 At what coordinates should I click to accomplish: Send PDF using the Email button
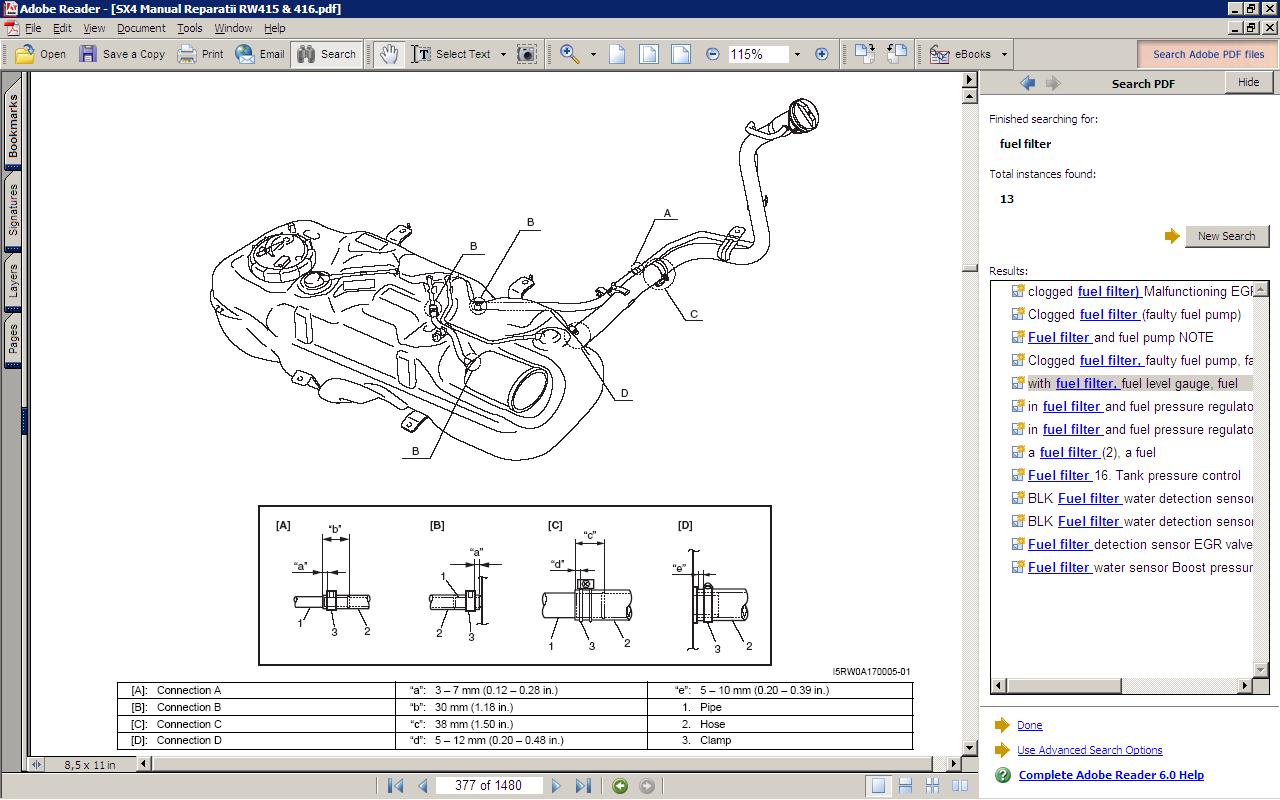pyautogui.click(x=260, y=54)
